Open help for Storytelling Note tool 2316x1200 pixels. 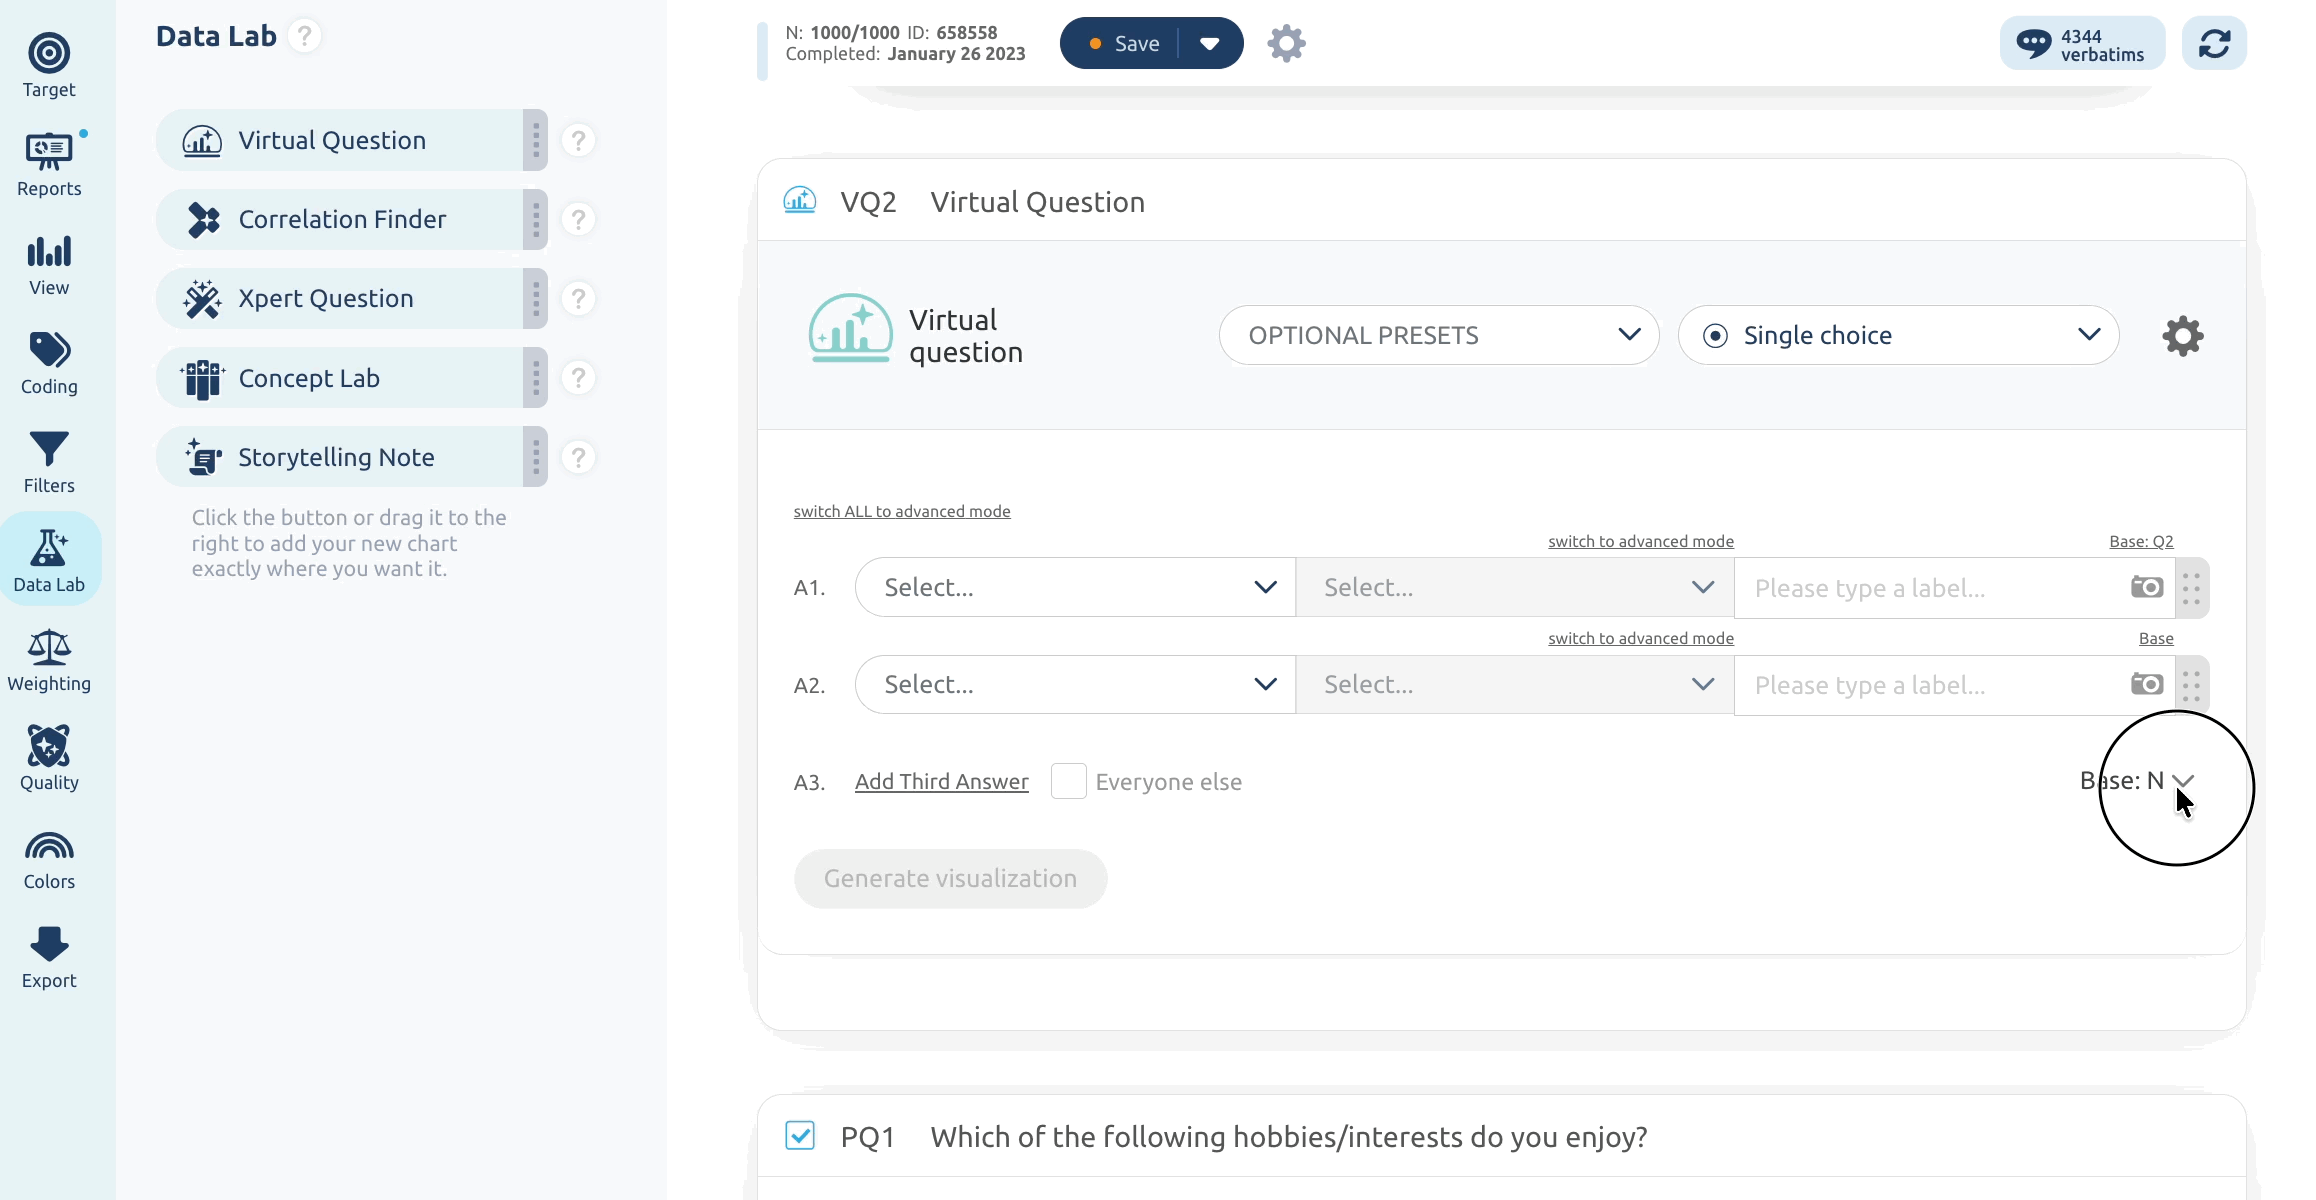point(578,457)
